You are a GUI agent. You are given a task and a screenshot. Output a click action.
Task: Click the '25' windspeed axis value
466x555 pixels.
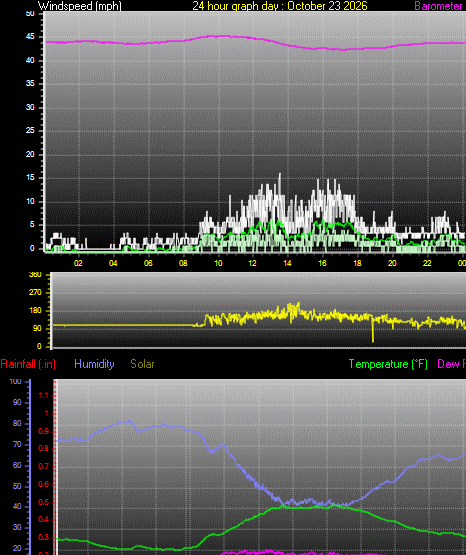point(30,131)
